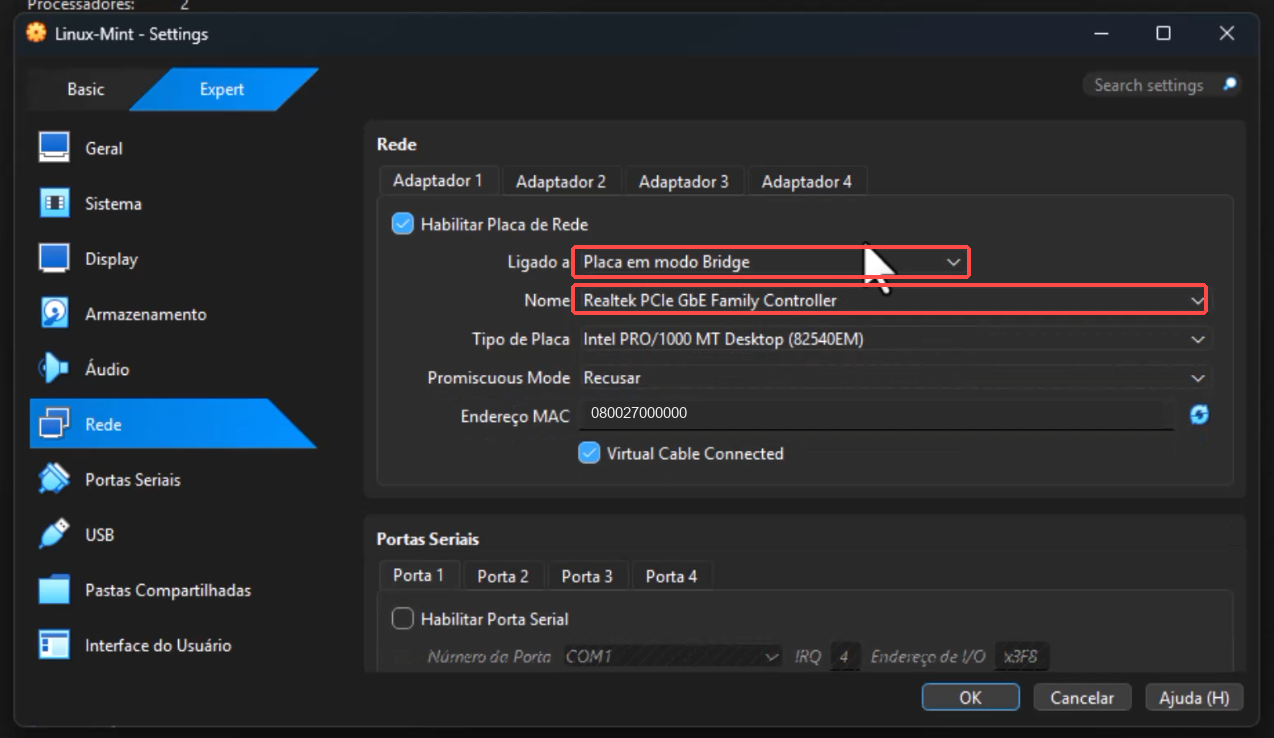This screenshot has width=1274, height=738.
Task: Click the Cancelar button
Action: coord(1082,697)
